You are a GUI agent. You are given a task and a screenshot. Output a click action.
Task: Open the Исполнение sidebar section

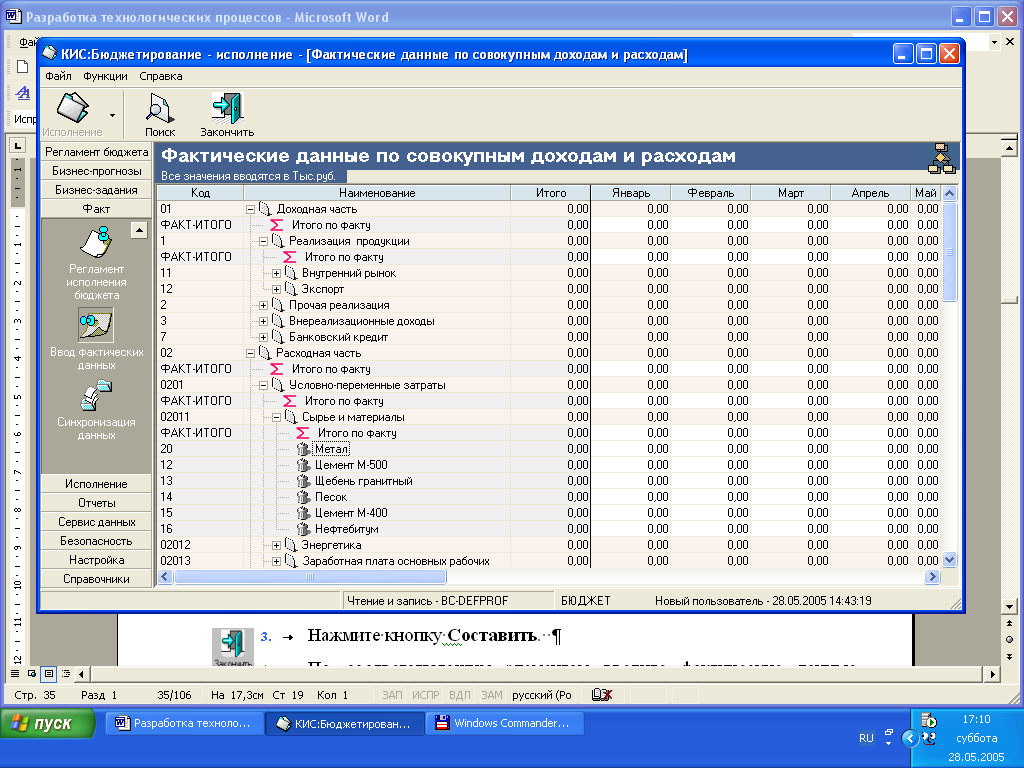pyautogui.click(x=96, y=484)
